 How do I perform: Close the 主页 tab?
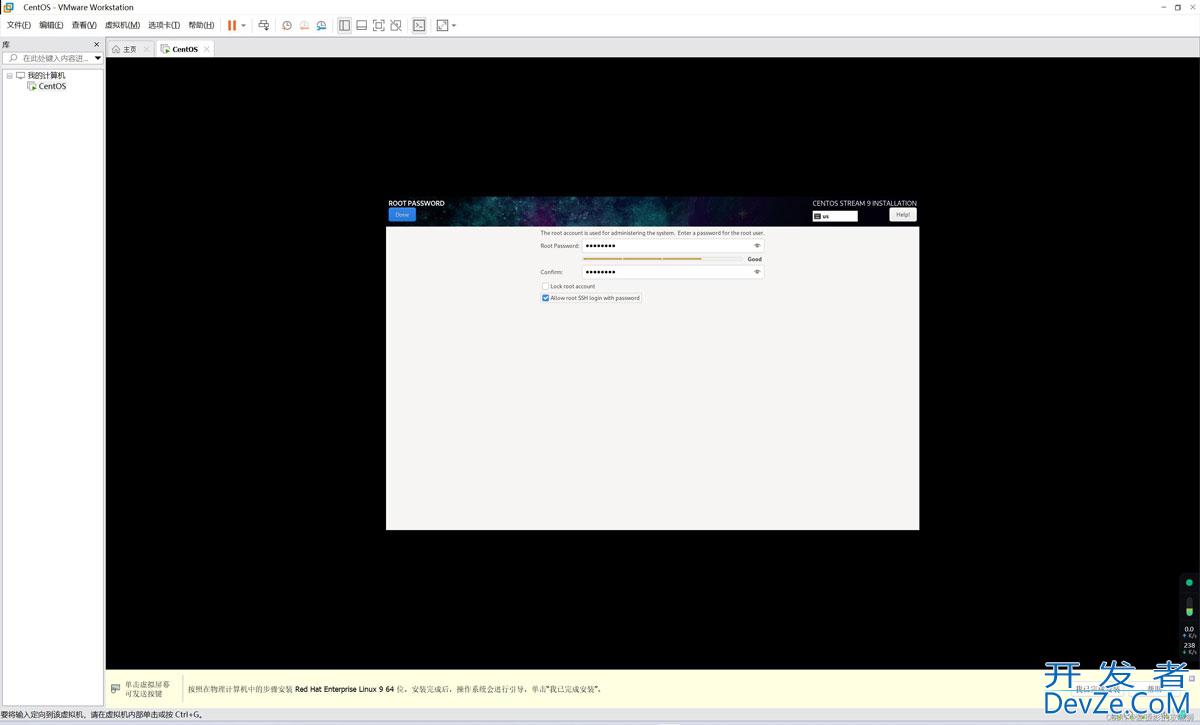[146, 49]
